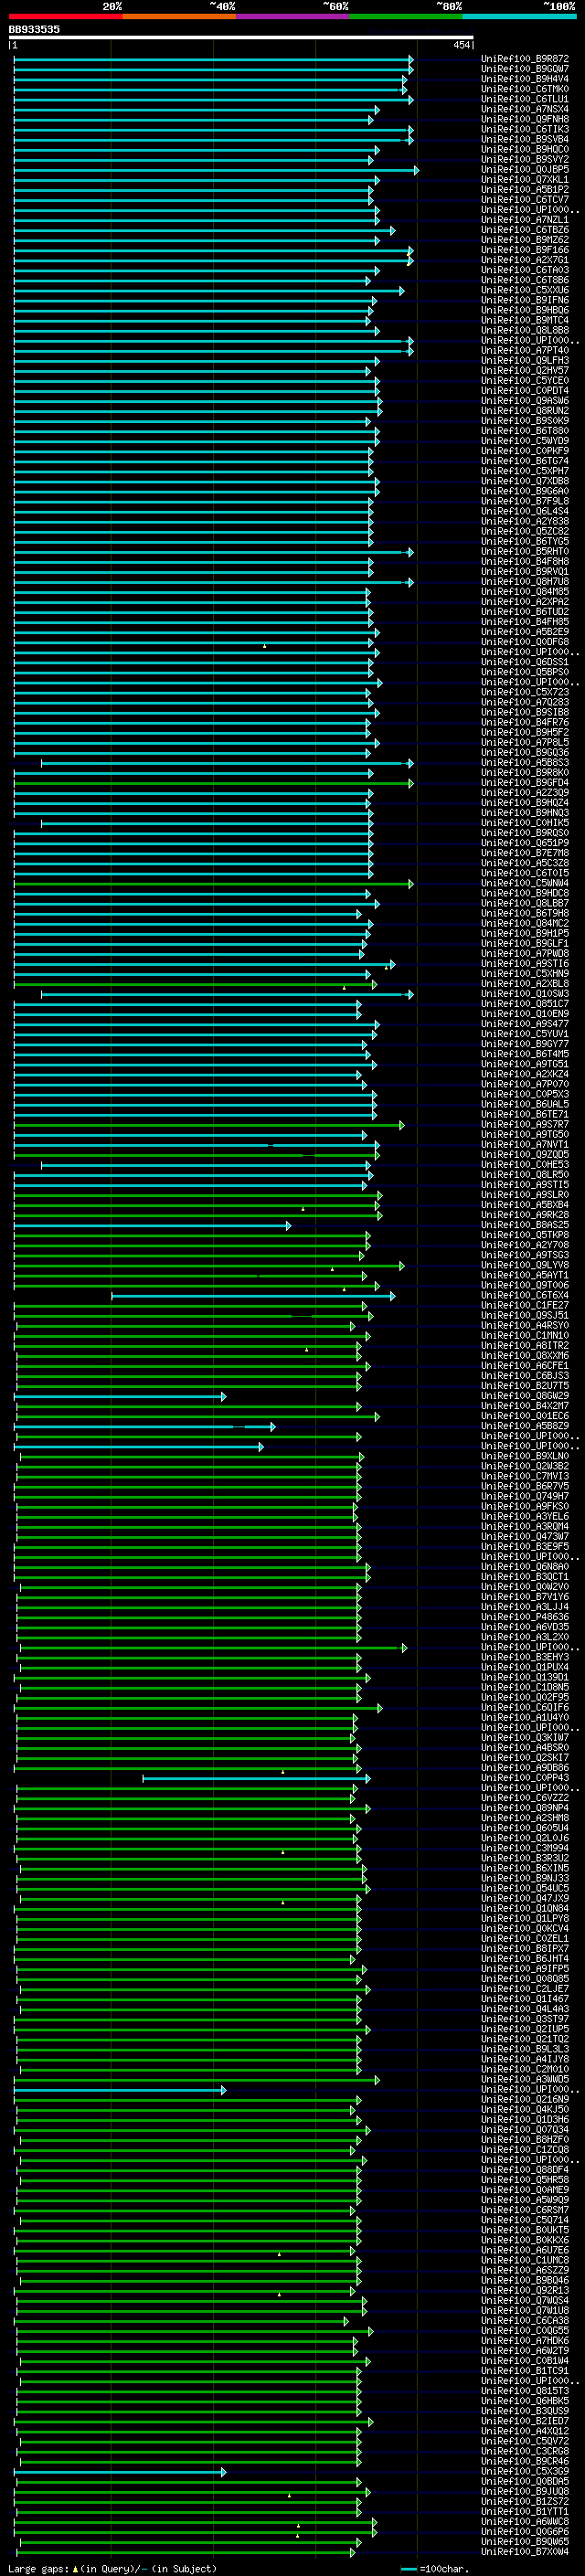Screen dimensions: 585x2576
Task: Select the UniRef100_A5B1P2 label
Action: pyautogui.click(x=525, y=189)
